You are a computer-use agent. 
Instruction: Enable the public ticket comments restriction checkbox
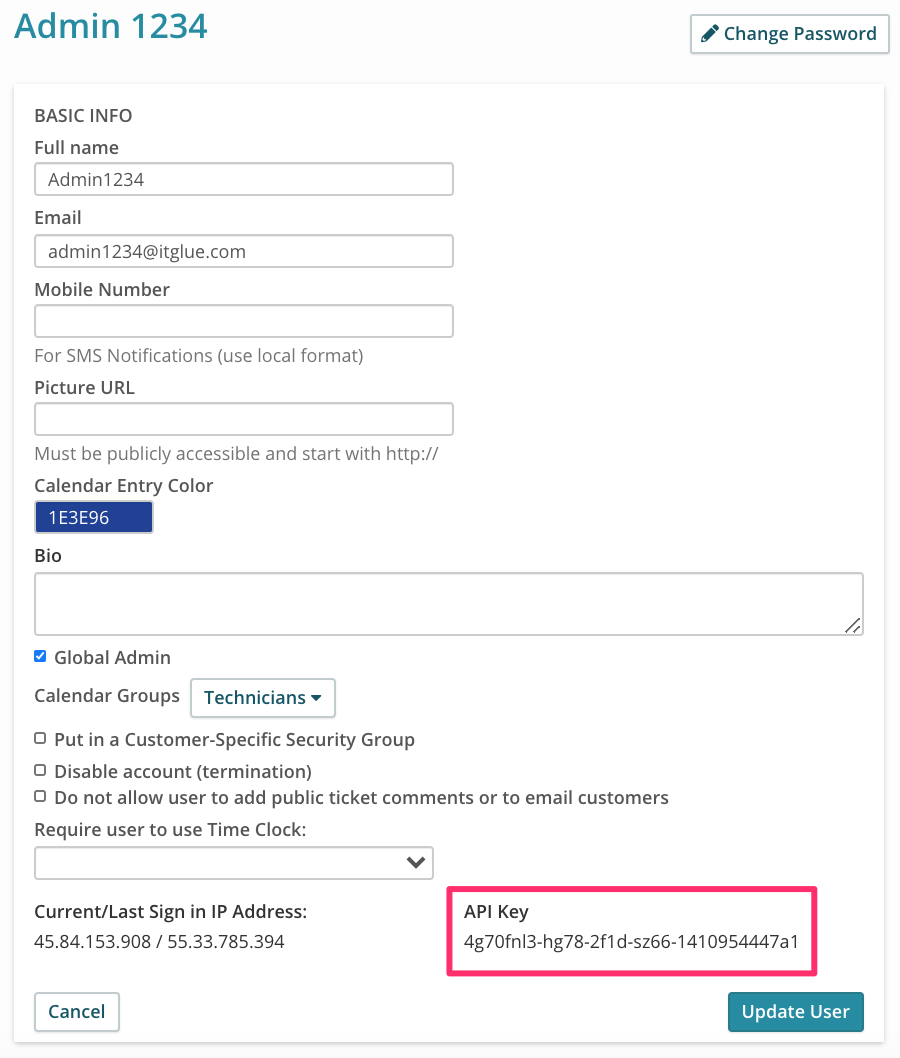(x=40, y=796)
